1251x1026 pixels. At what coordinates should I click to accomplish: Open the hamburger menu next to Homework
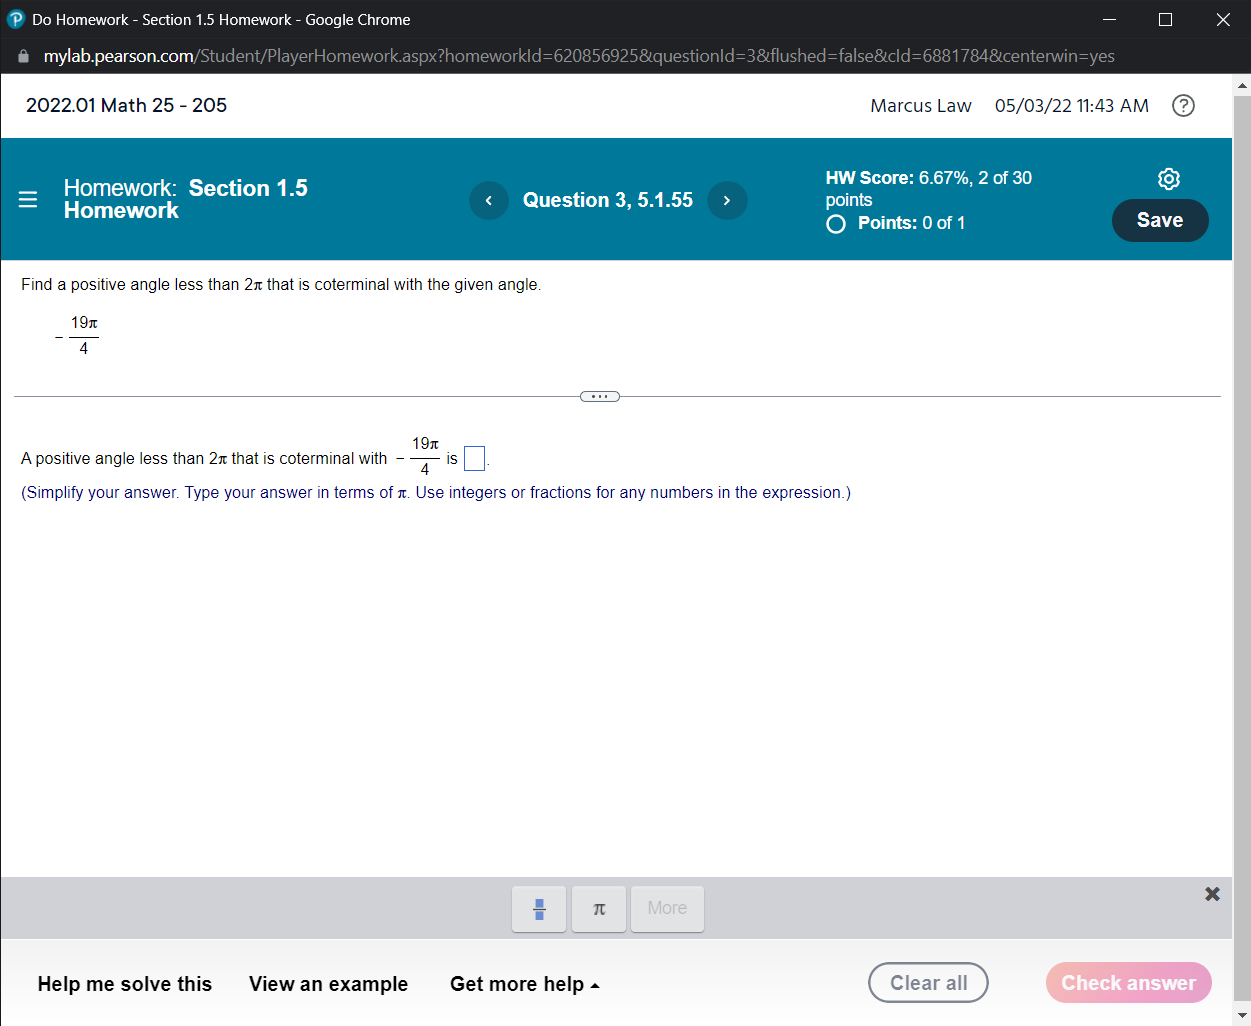tap(27, 198)
